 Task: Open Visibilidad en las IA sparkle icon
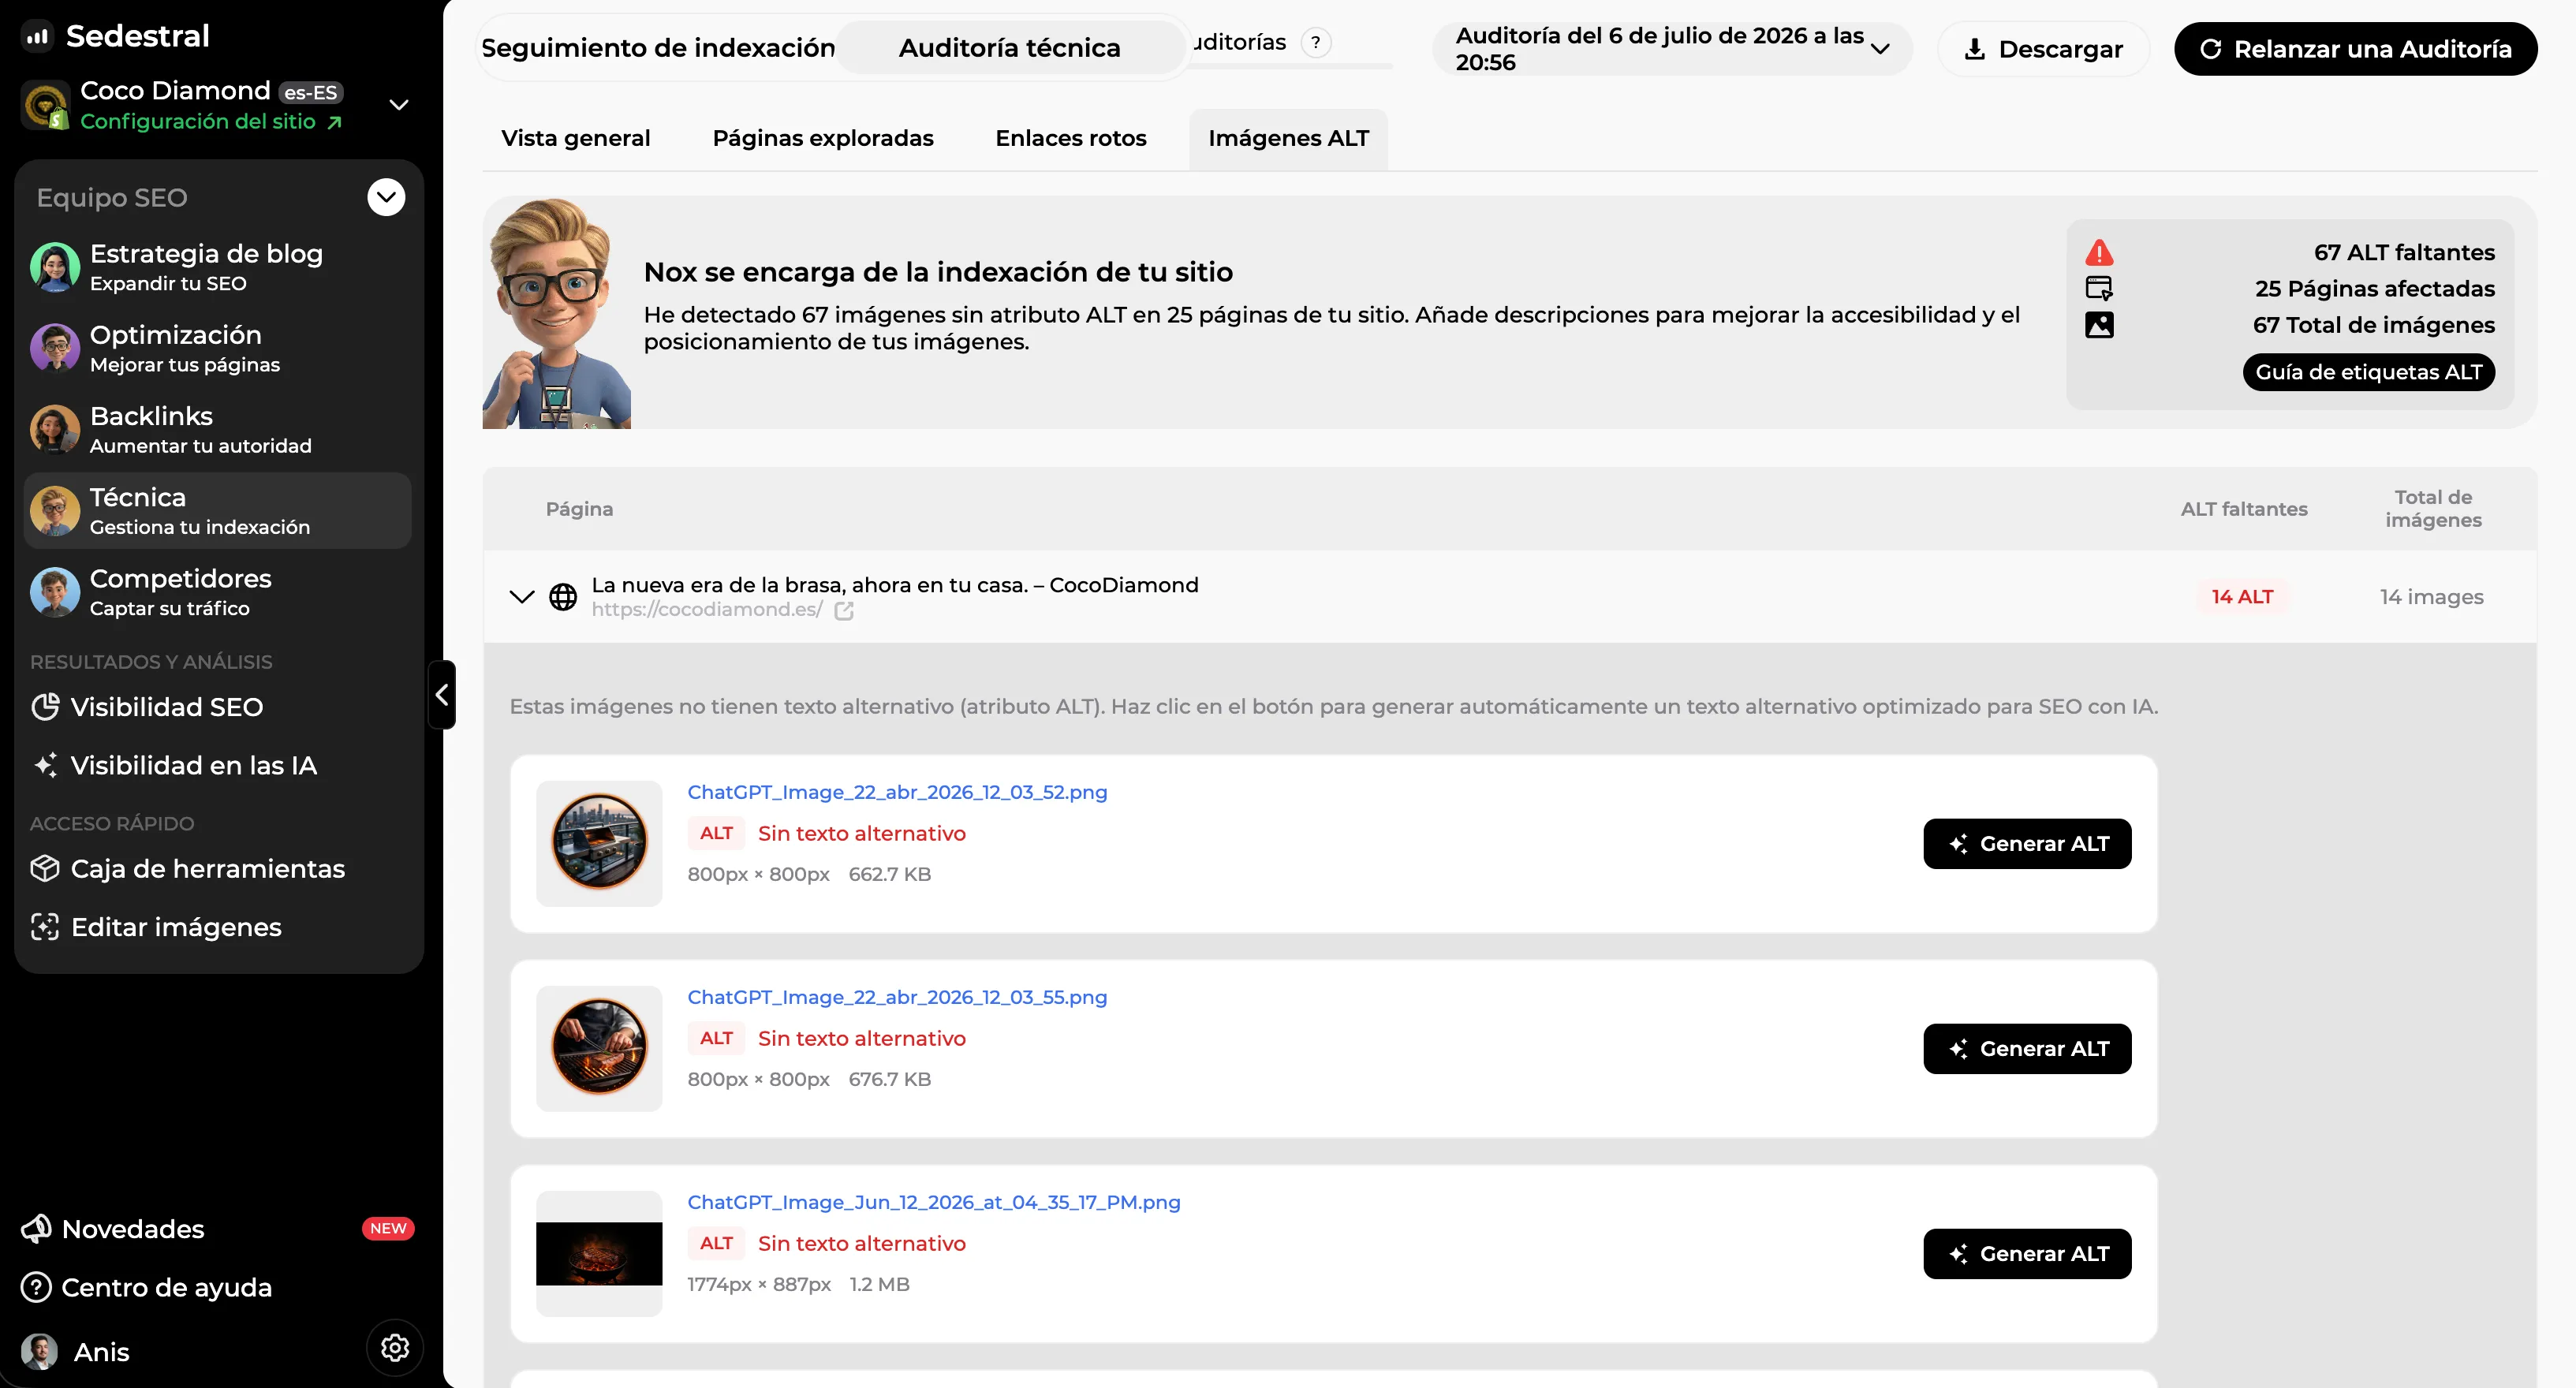click(45, 765)
